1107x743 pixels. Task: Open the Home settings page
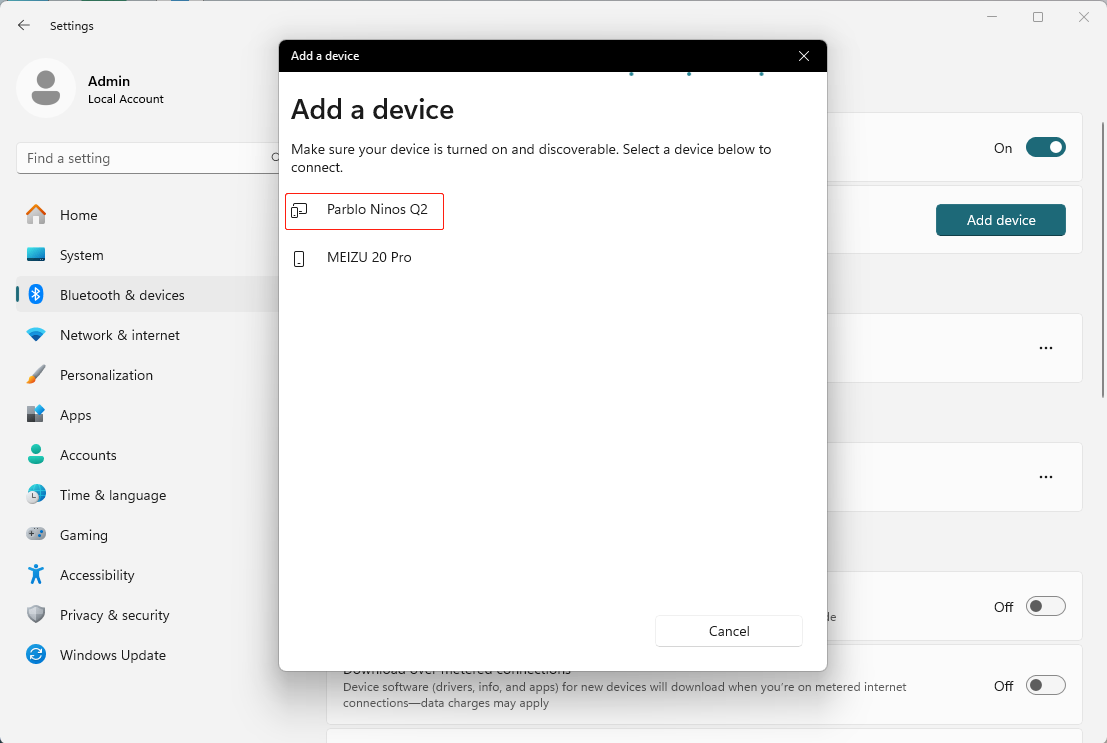coord(148,215)
